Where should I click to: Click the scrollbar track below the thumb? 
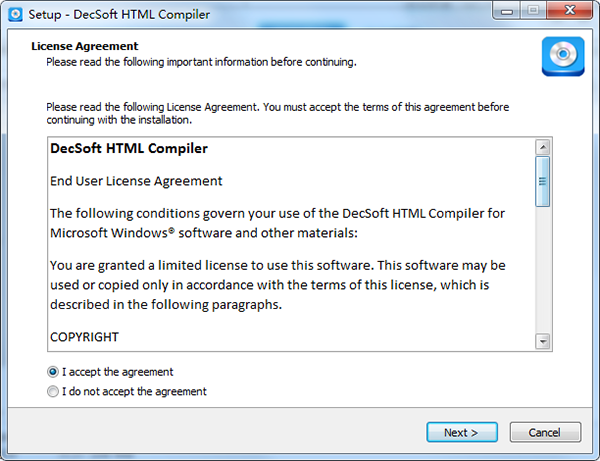point(543,270)
